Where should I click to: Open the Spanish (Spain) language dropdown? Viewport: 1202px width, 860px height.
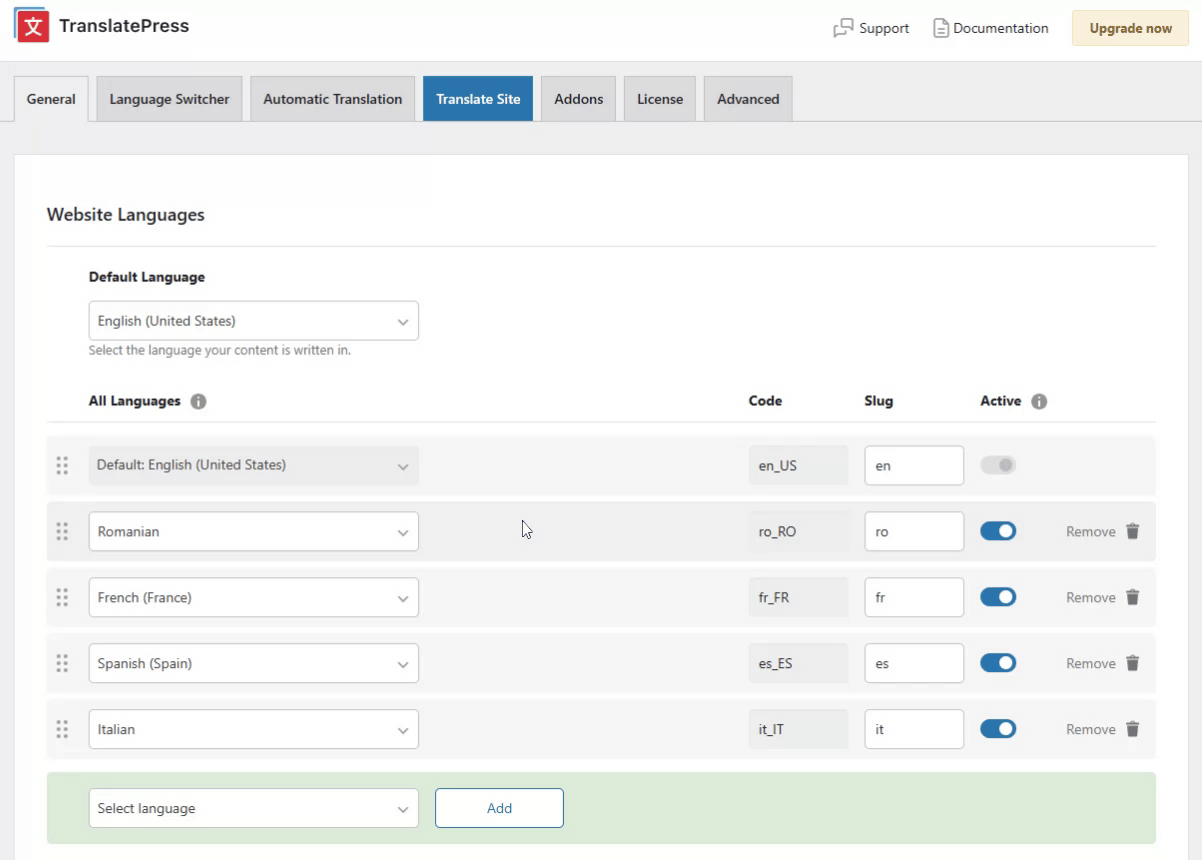tap(253, 664)
